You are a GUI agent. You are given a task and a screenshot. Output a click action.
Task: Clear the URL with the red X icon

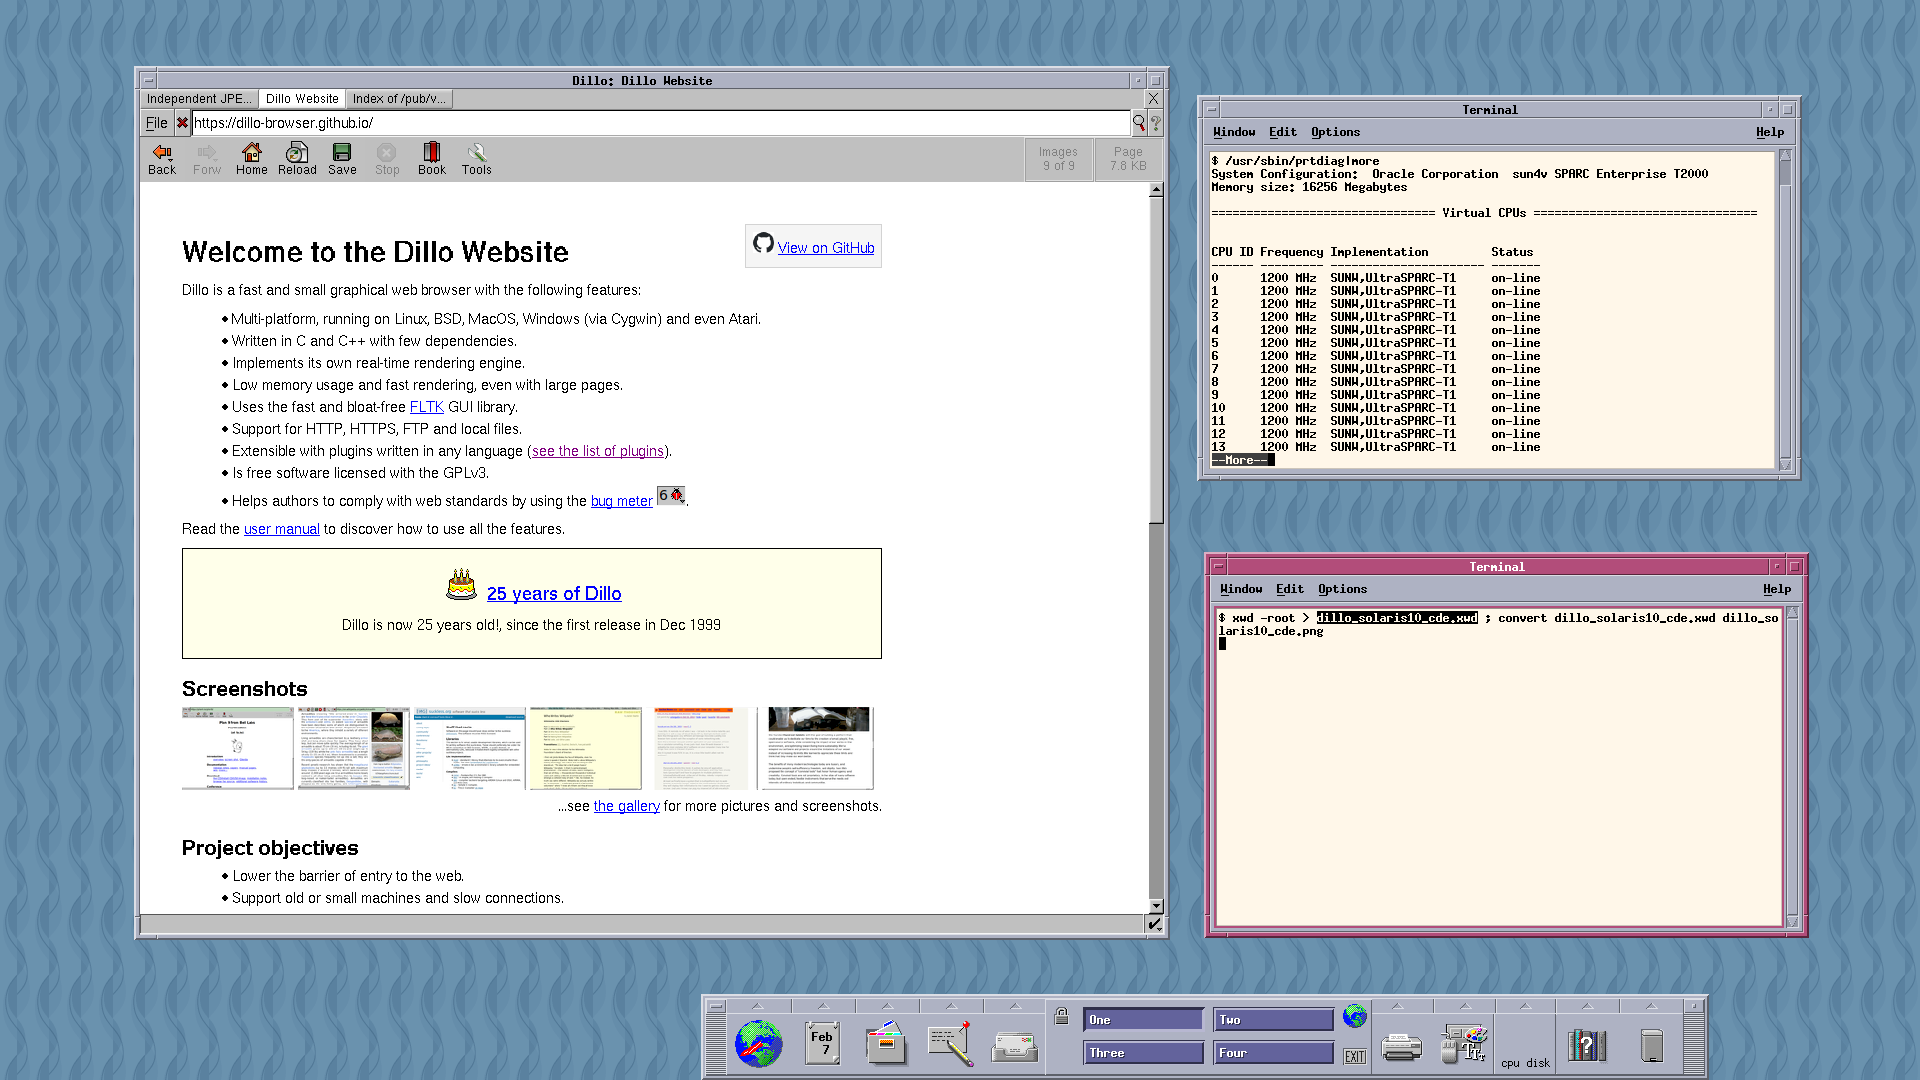182,123
